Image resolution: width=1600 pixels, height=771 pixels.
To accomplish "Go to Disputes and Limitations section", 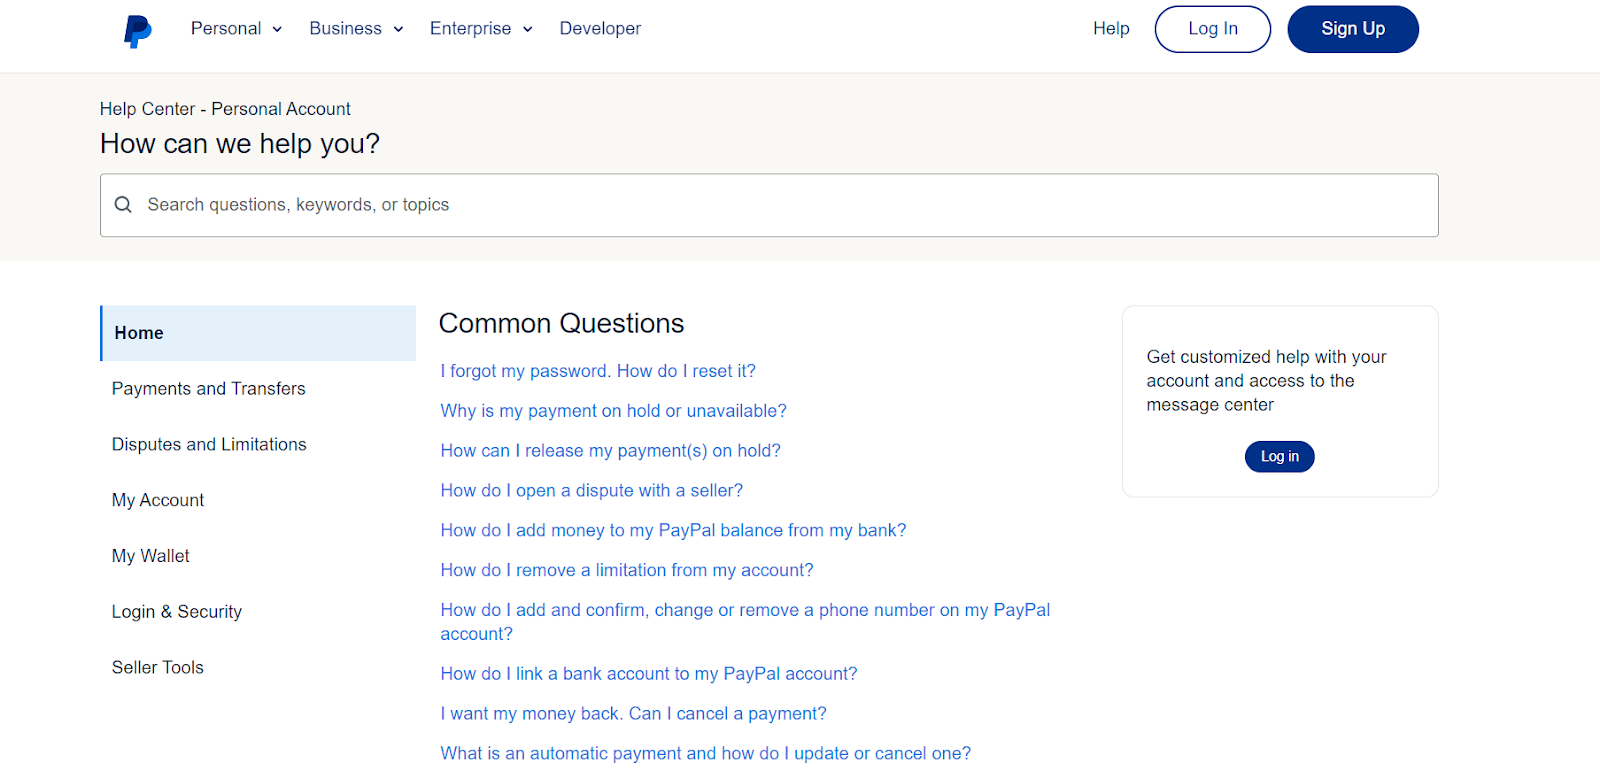I will [x=209, y=445].
